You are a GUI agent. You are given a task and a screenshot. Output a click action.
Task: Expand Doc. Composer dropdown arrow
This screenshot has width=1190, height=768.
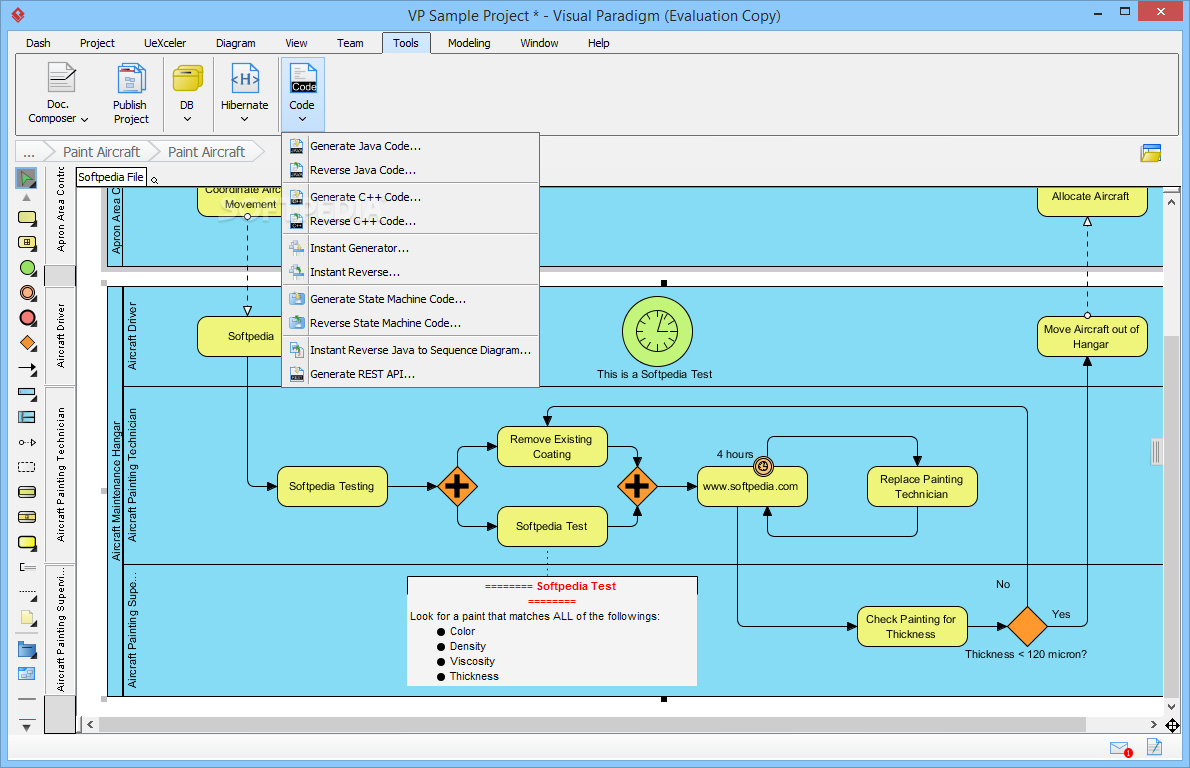tap(84, 119)
